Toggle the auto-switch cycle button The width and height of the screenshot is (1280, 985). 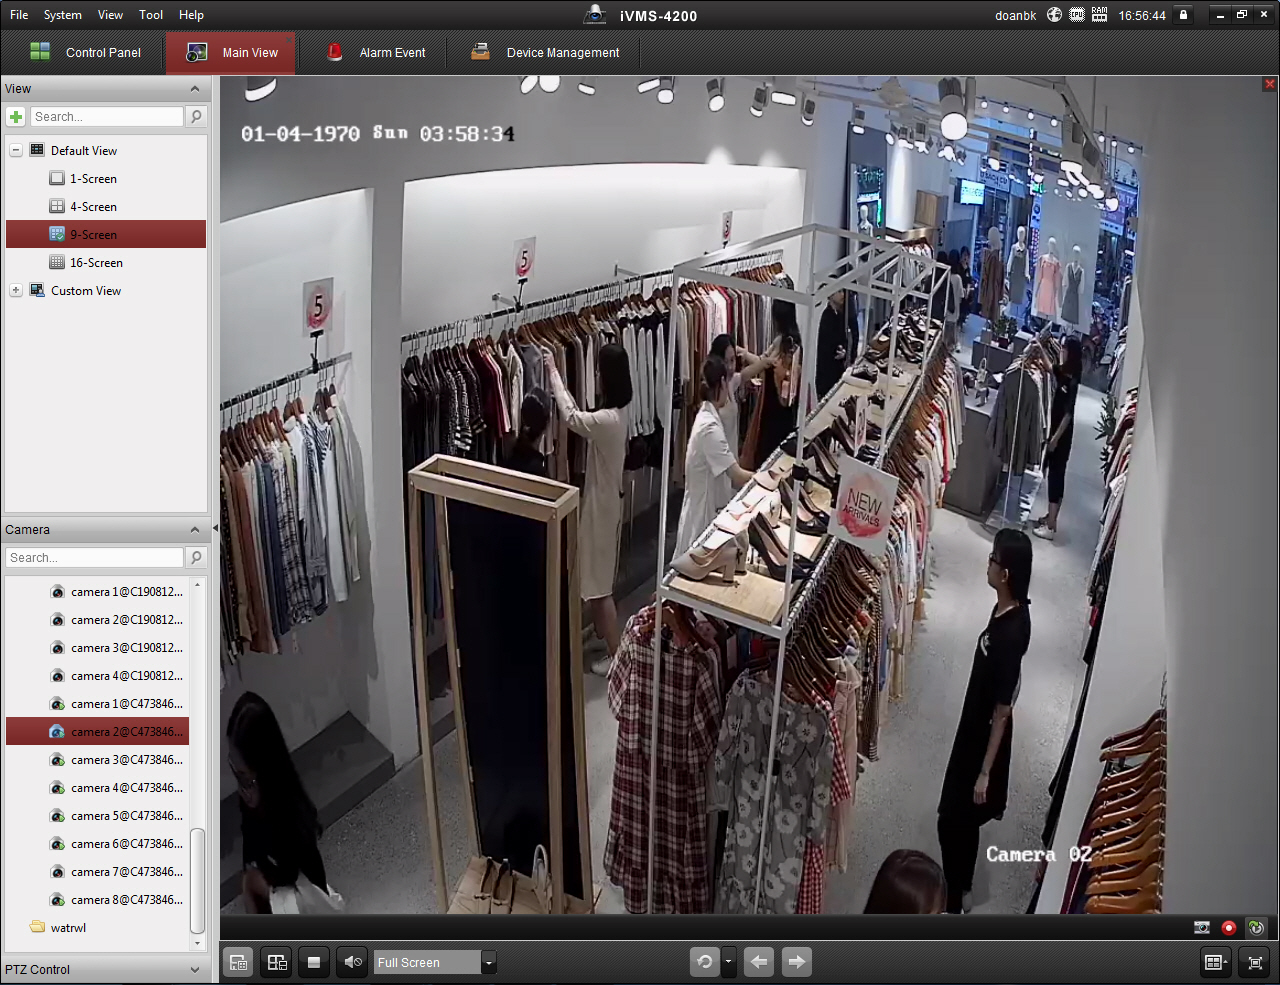pyautogui.click(x=705, y=962)
